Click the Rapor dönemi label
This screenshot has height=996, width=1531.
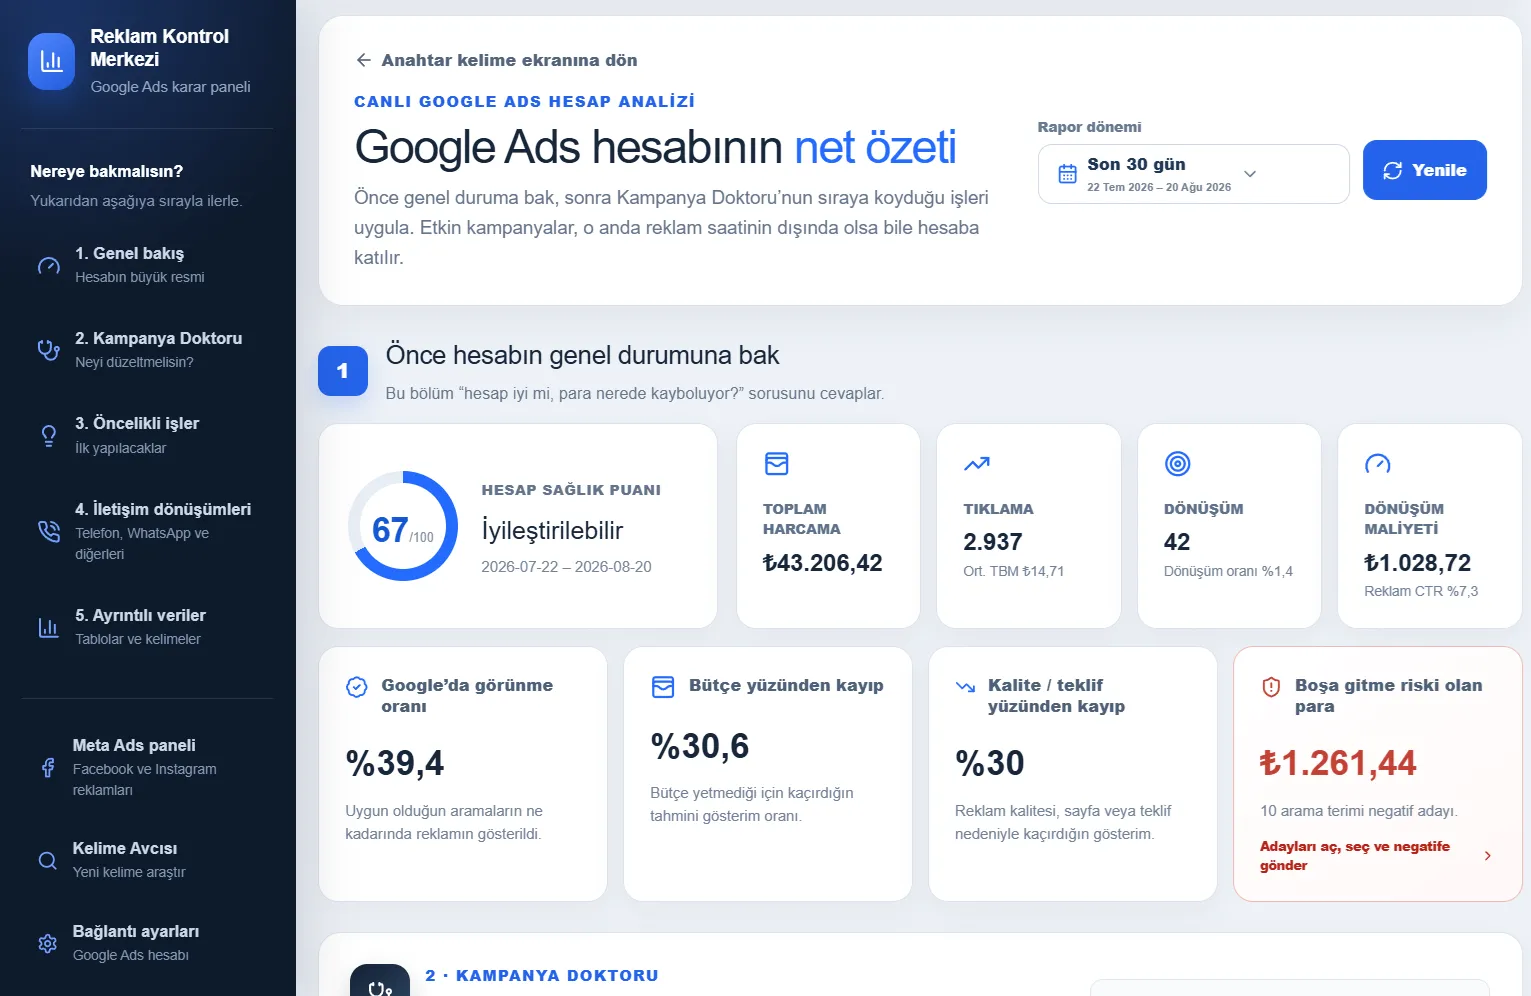[x=1089, y=127]
